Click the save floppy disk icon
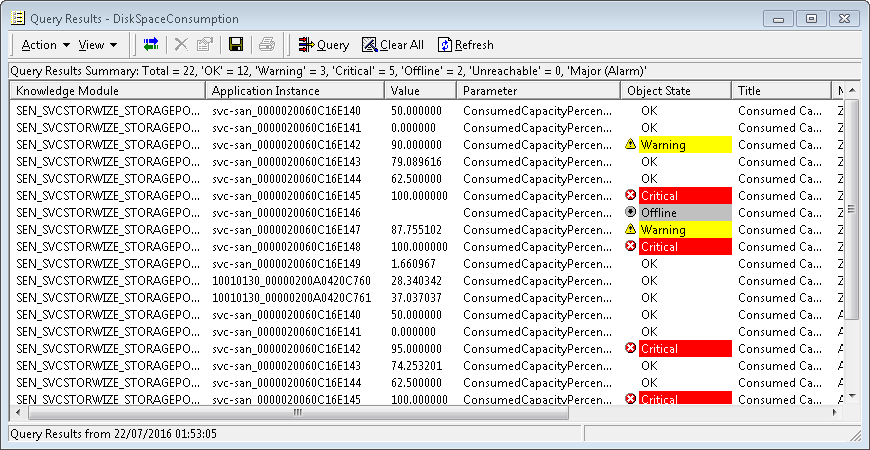 [236, 45]
